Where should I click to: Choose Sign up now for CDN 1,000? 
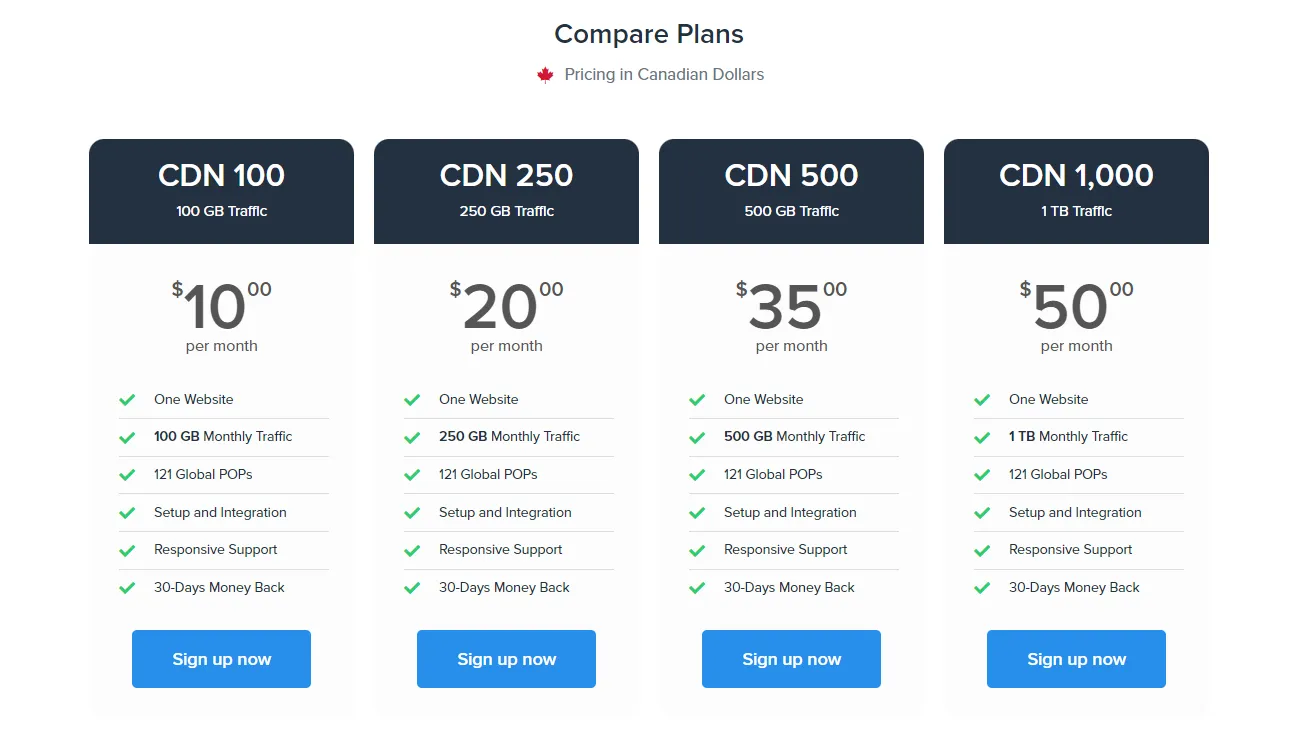(1076, 659)
